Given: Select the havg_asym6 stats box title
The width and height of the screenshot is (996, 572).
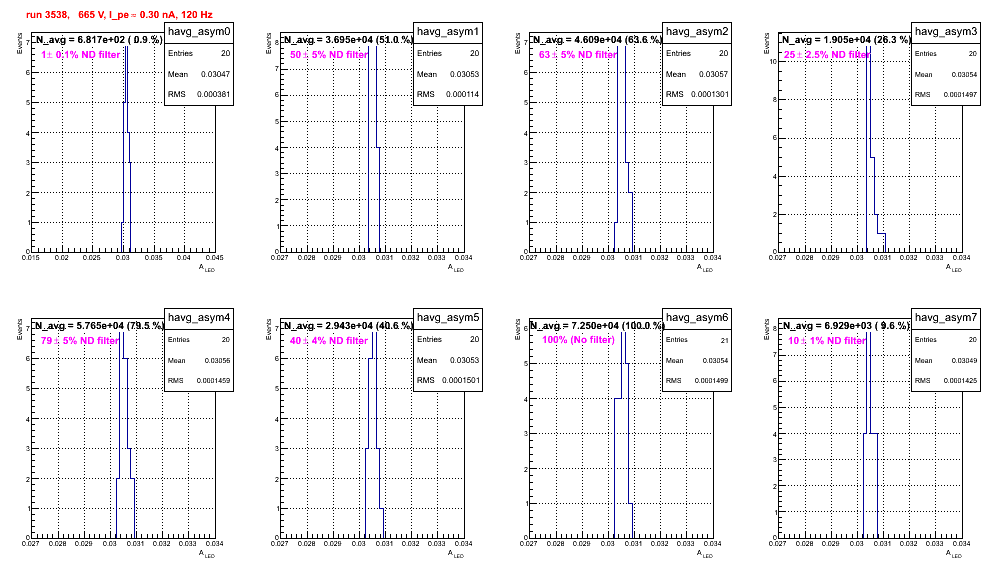Looking at the screenshot, I should 697,318.
